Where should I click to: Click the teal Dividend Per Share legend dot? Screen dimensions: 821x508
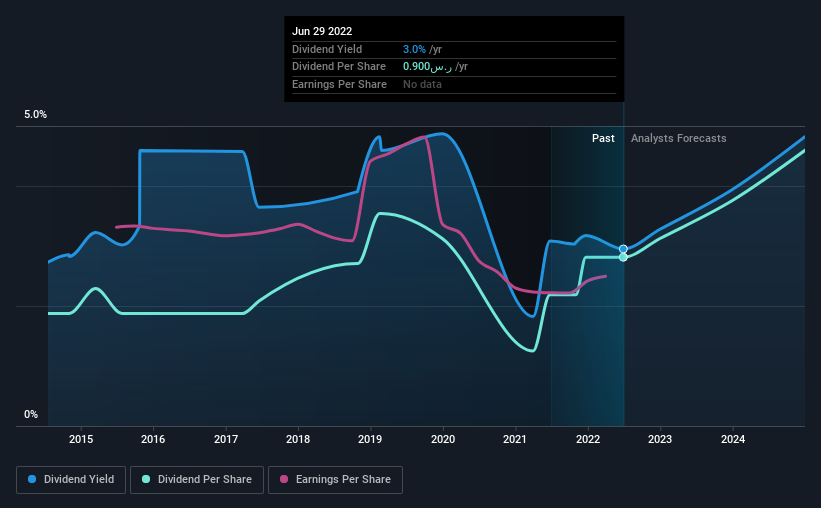click(x=146, y=479)
